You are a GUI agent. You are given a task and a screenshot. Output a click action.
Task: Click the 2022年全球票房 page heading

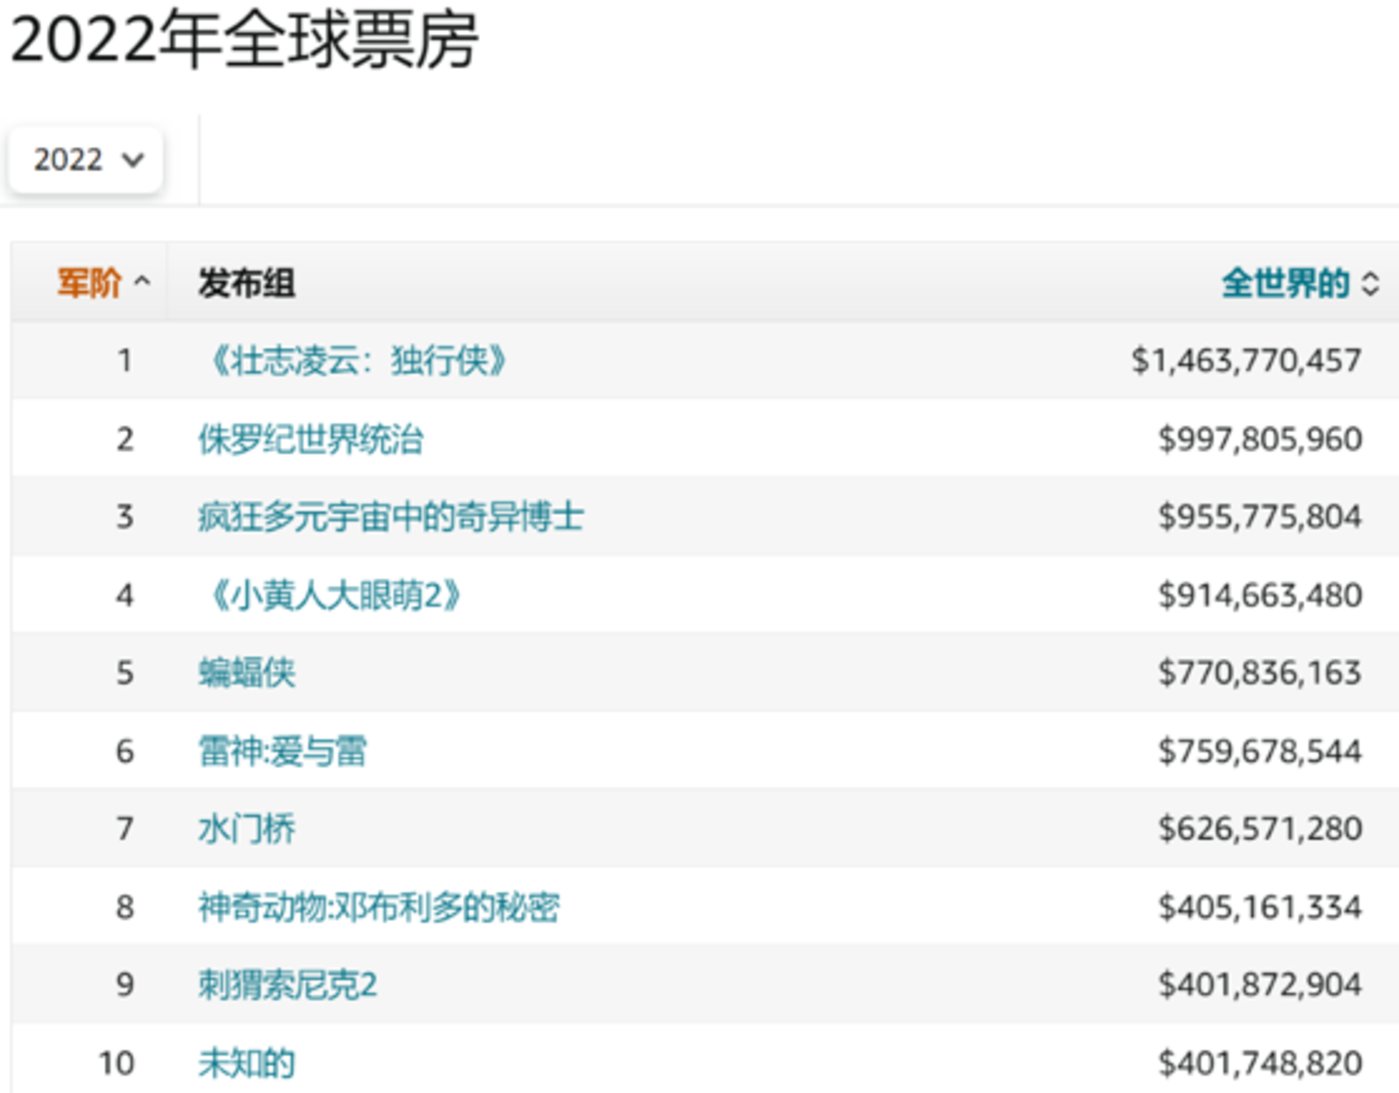(245, 40)
